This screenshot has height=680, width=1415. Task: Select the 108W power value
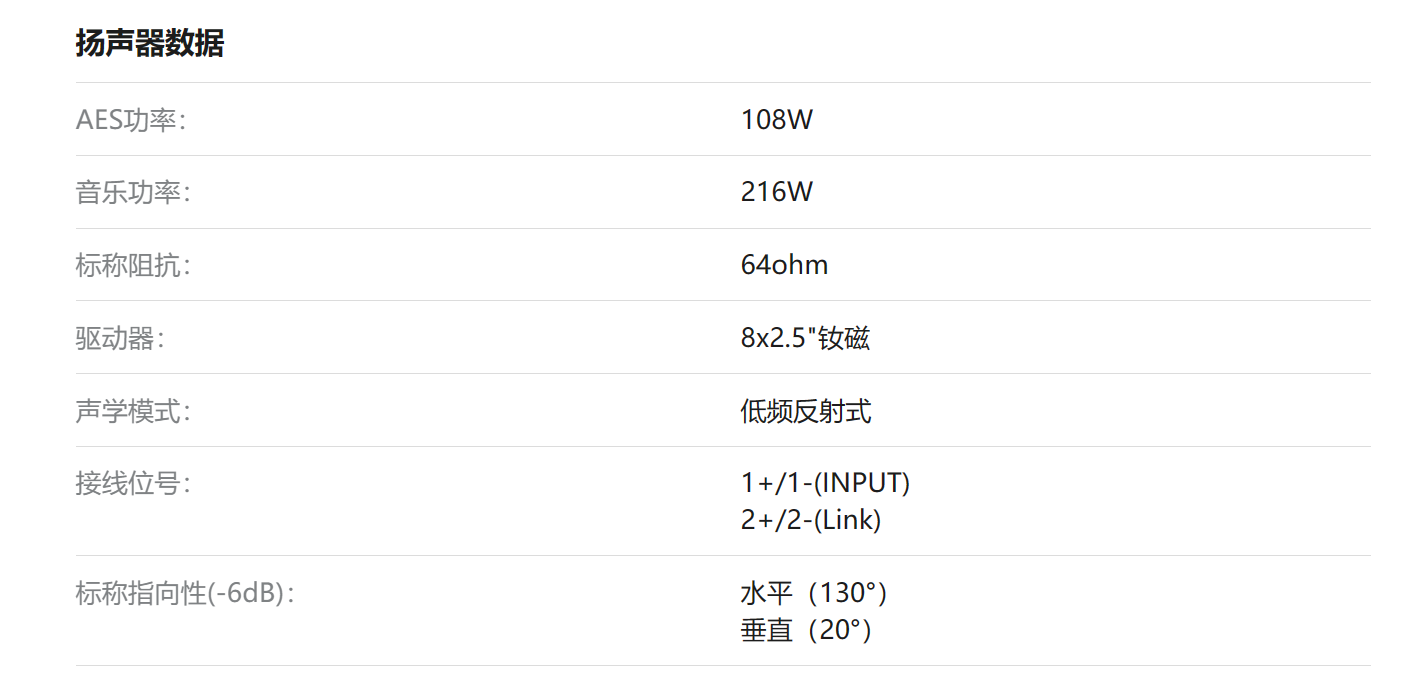(777, 120)
